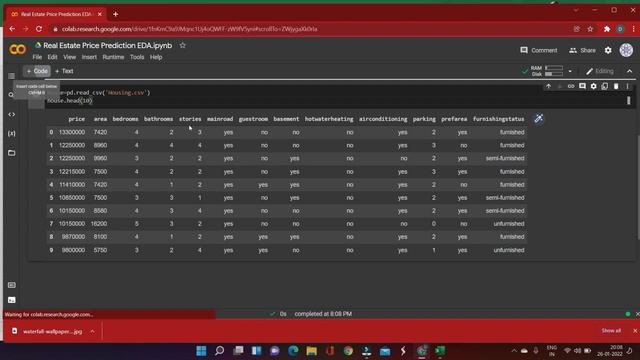Mirror cell in tab icon

(604, 86)
